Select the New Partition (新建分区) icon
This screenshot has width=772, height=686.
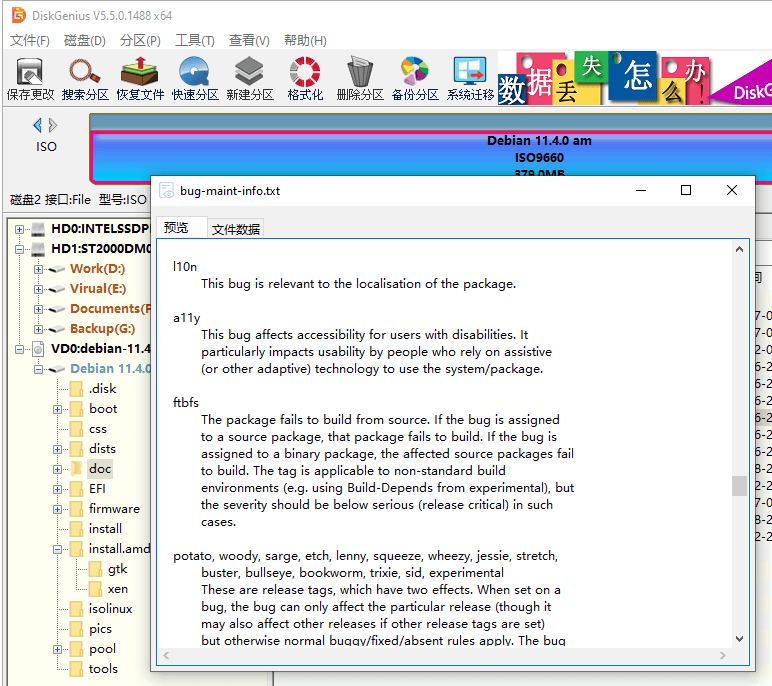pos(250,78)
